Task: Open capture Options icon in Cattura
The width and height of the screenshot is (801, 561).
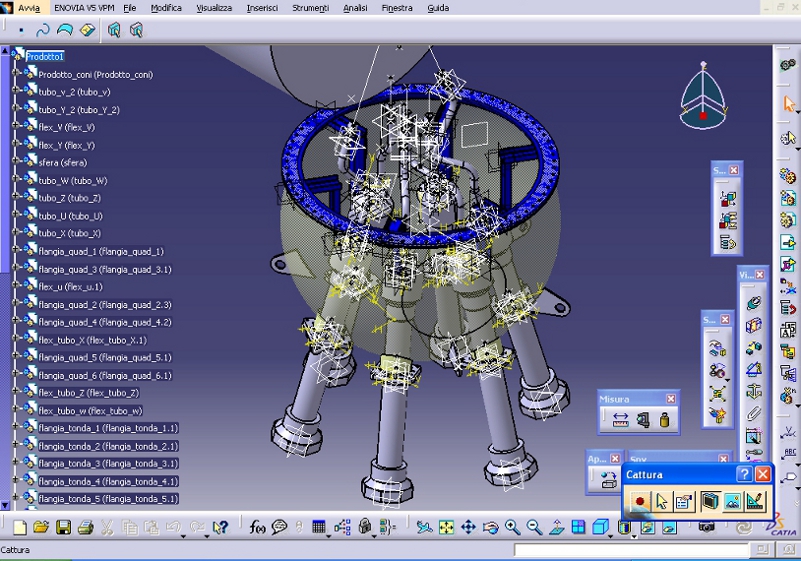Action: pyautogui.click(x=684, y=502)
